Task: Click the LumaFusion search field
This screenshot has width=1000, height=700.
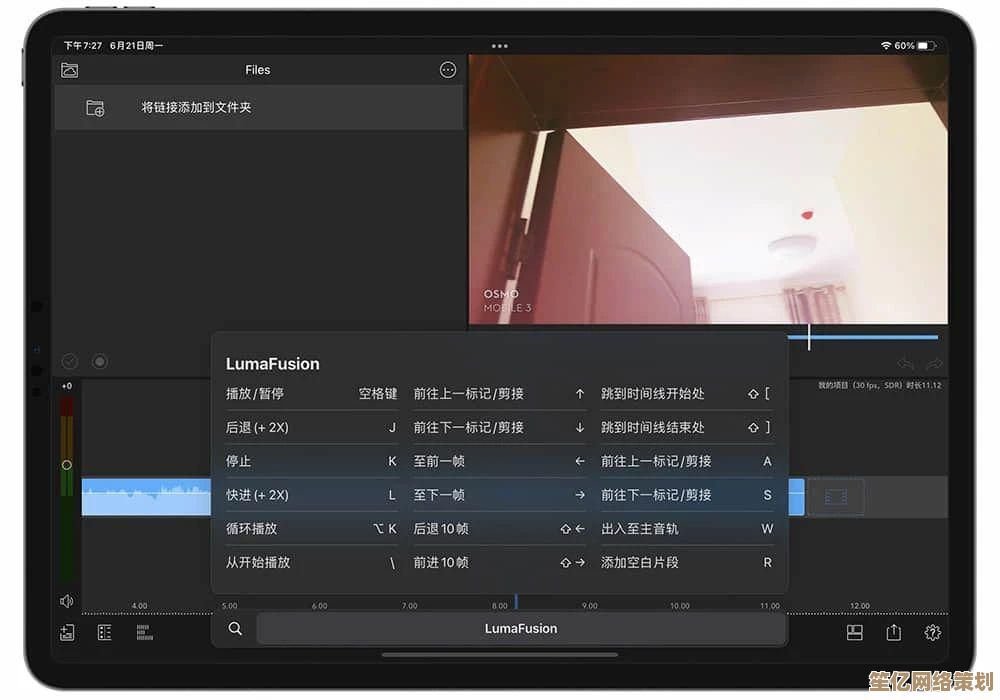Action: 520,629
